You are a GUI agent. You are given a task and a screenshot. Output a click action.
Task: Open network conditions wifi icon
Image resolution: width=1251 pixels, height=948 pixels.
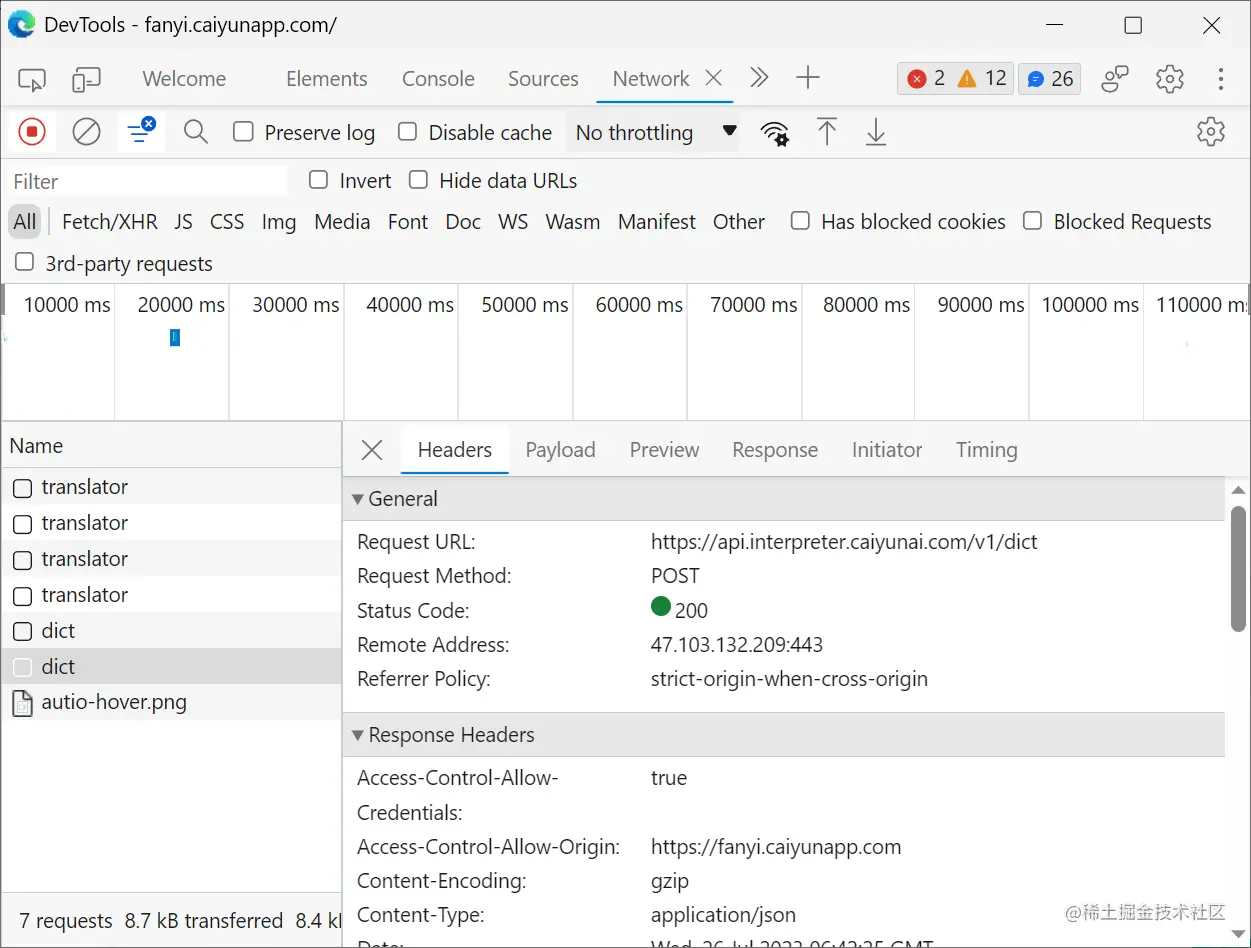tap(775, 132)
